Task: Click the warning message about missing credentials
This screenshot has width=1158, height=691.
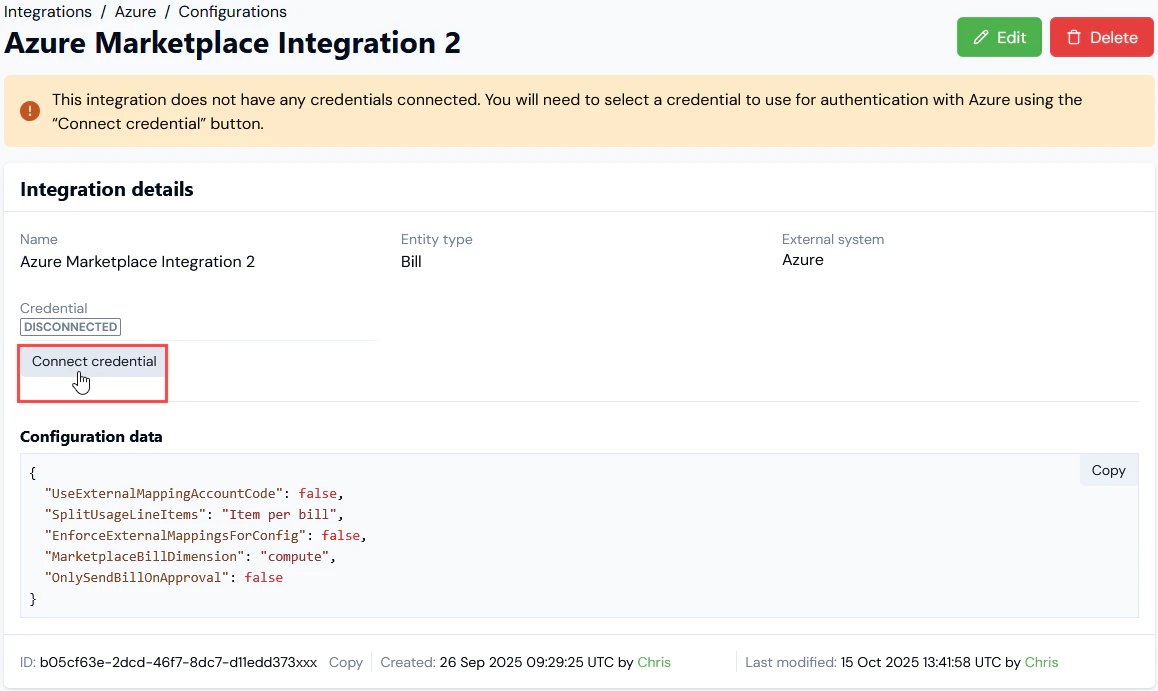Action: (566, 111)
